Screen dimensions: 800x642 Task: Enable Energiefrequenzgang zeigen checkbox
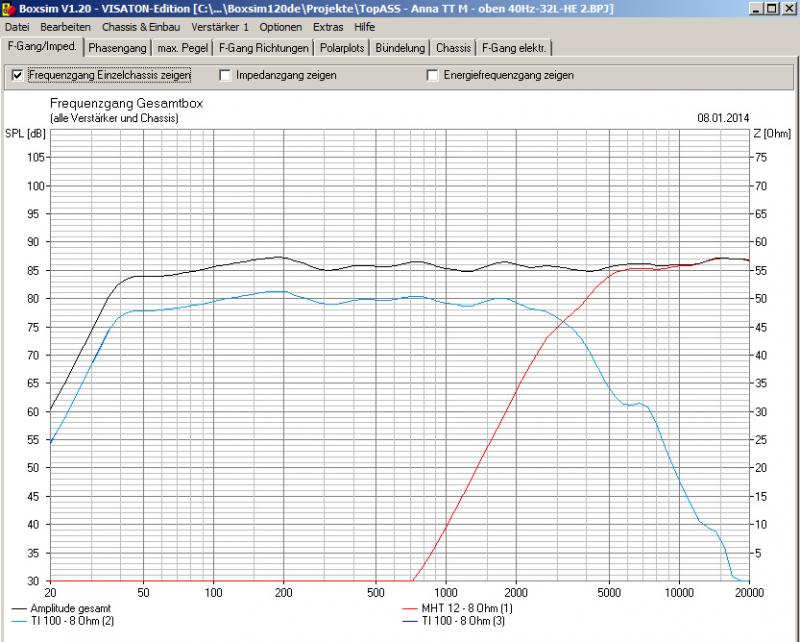pyautogui.click(x=433, y=75)
